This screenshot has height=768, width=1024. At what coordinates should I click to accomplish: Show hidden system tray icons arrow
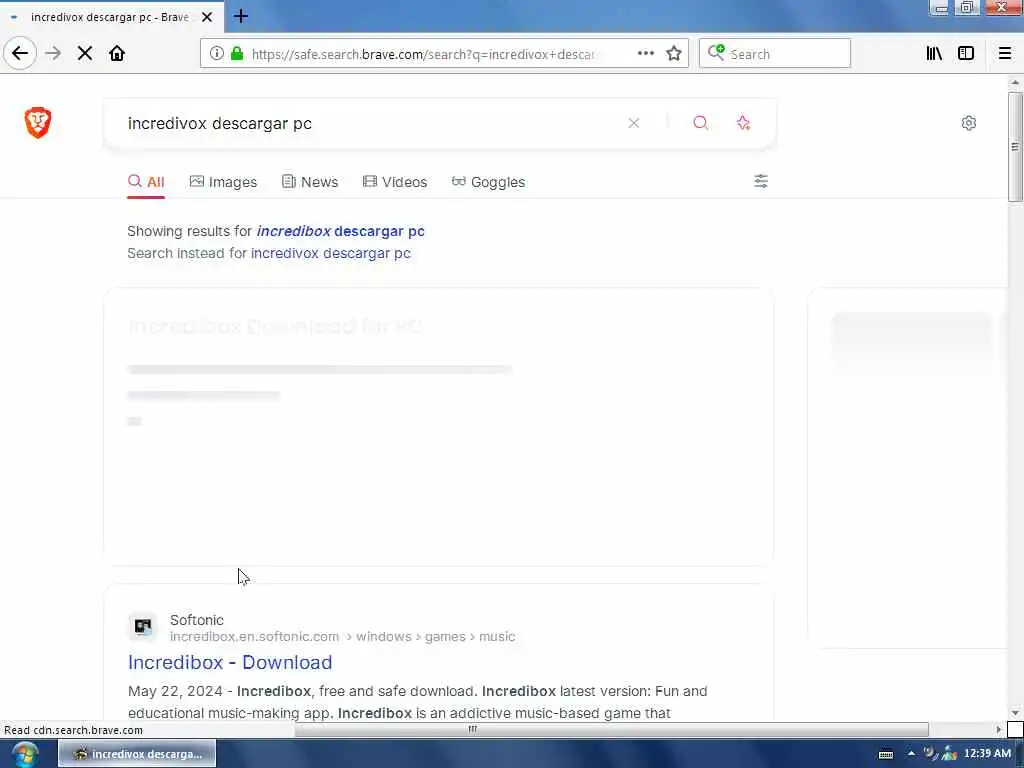point(911,754)
